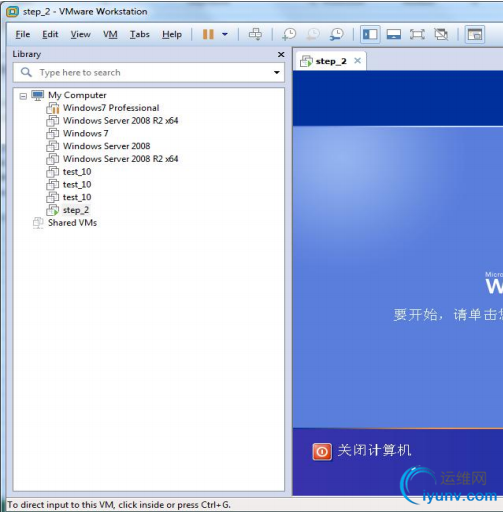Select first Windows Server 2008 R2 x64

(121, 121)
